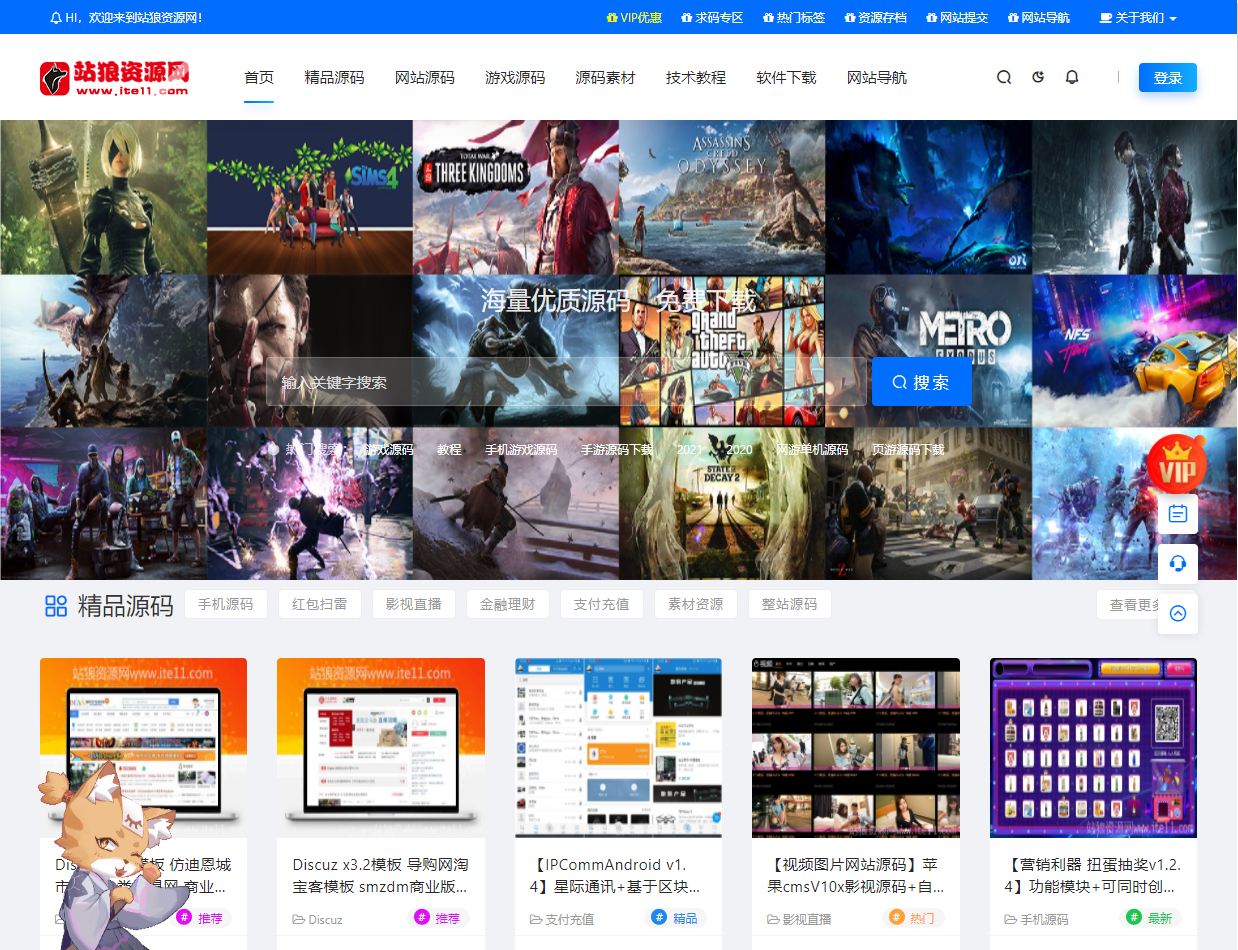Image resolution: width=1238 pixels, height=950 pixels.
Task: Open the daily check-in calendar icon
Action: (x=1178, y=514)
